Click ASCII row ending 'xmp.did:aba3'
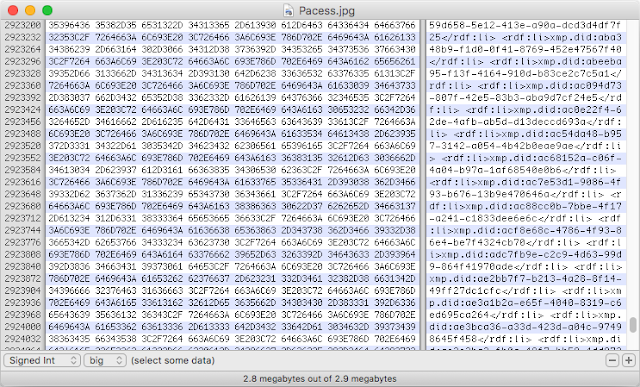 pyautogui.click(x=525, y=38)
